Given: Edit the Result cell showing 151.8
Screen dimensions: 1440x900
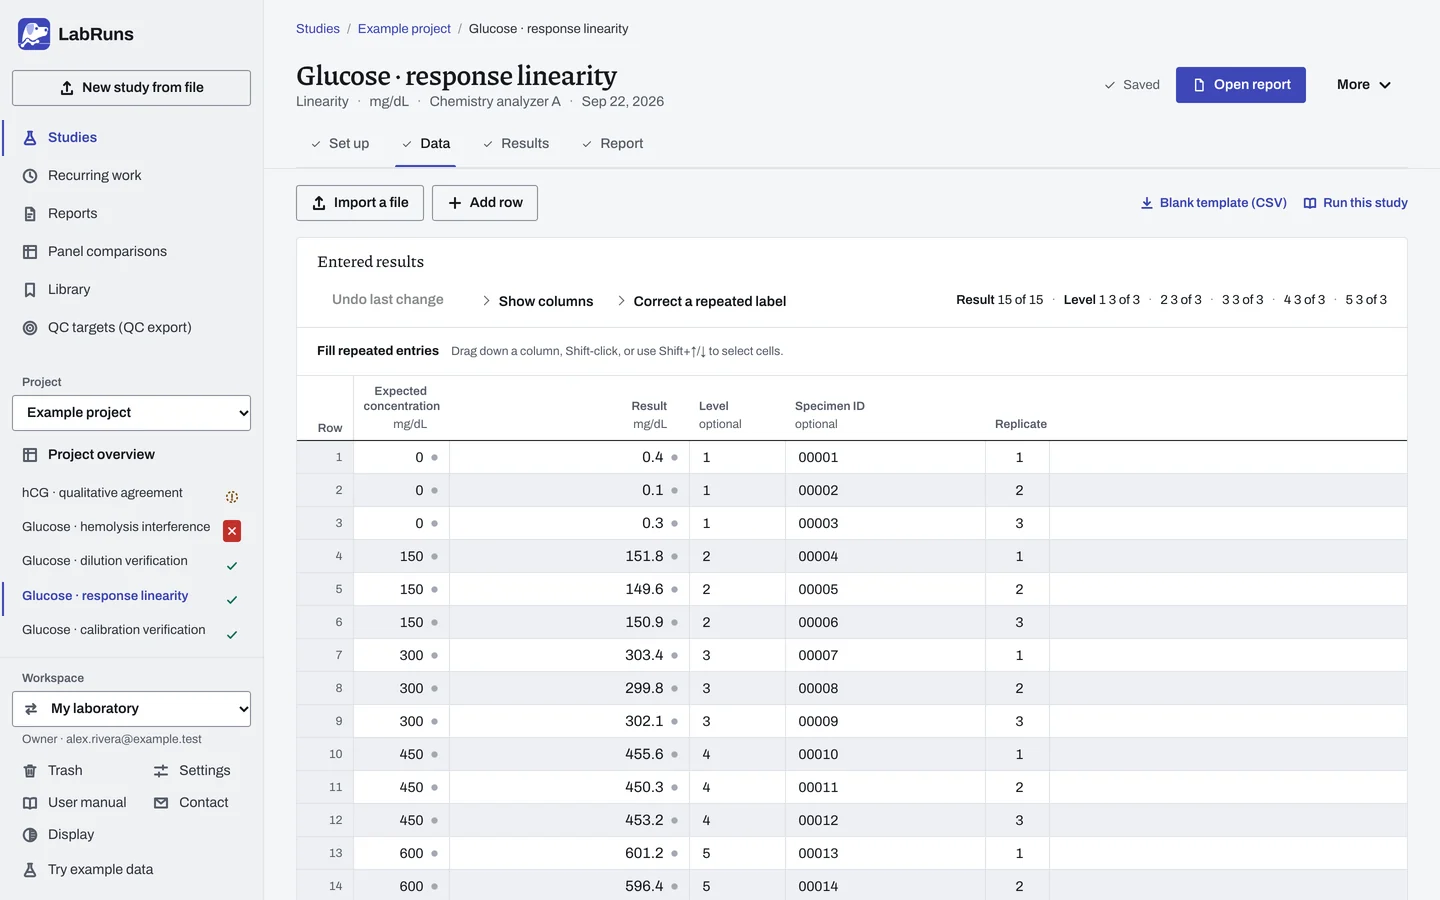Looking at the screenshot, I should point(568,557).
